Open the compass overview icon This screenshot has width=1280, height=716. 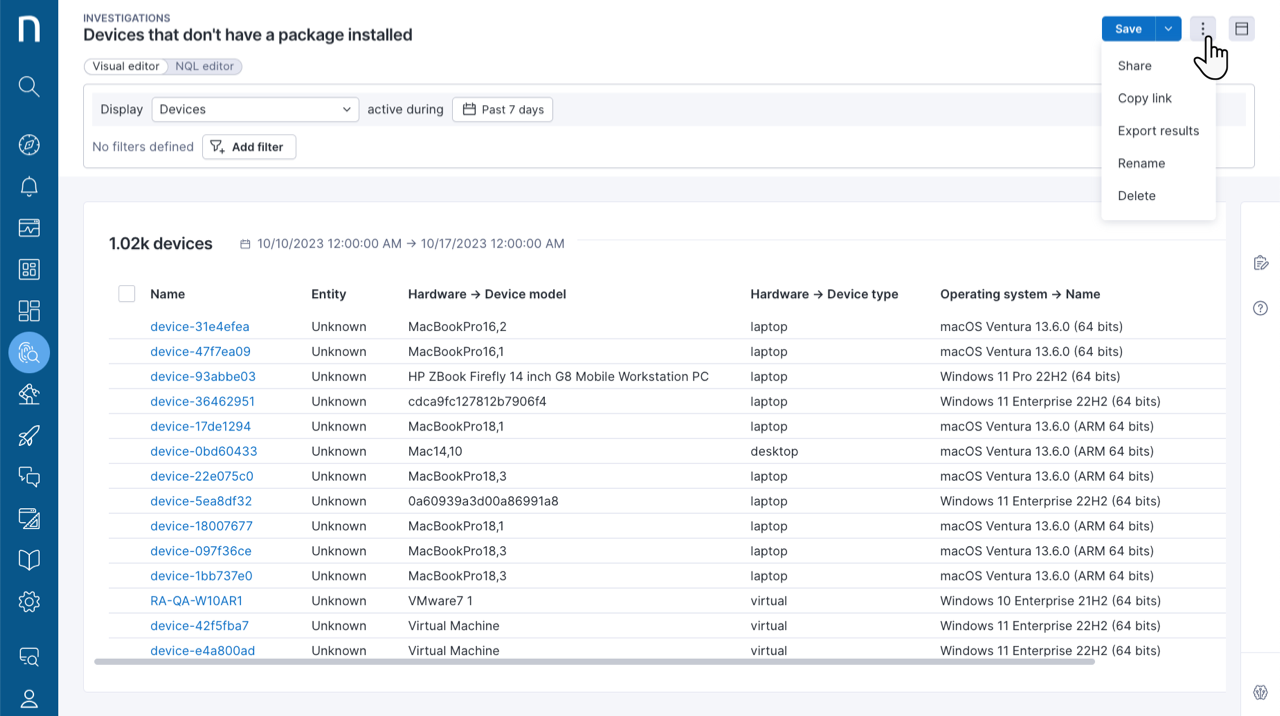tap(29, 145)
